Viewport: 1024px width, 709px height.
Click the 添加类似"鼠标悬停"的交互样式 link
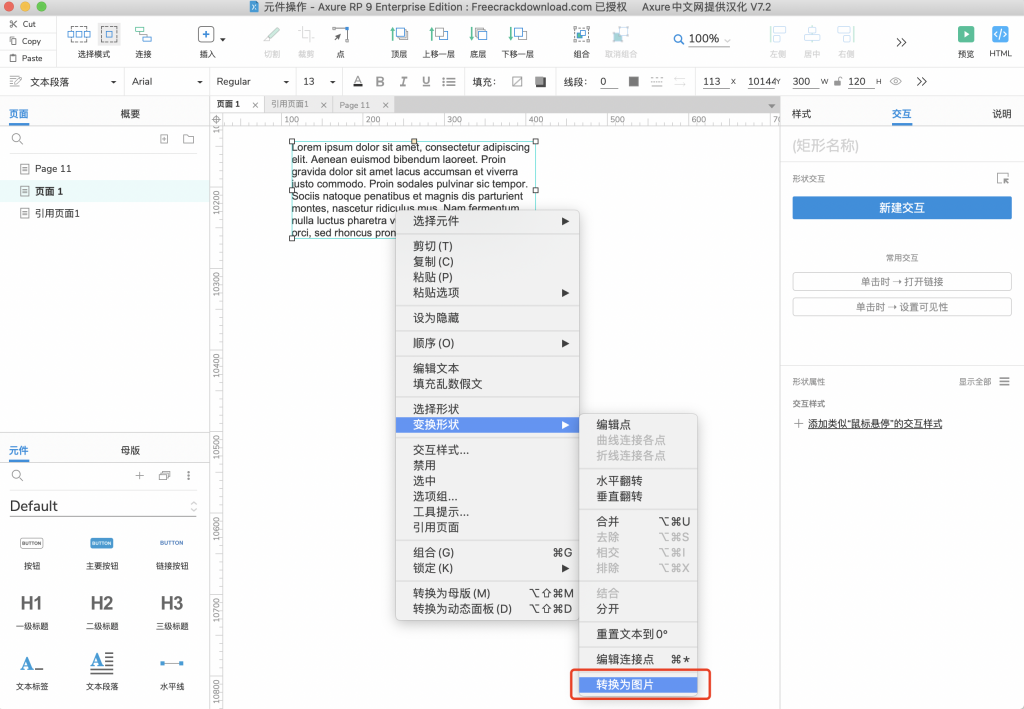tap(874, 424)
